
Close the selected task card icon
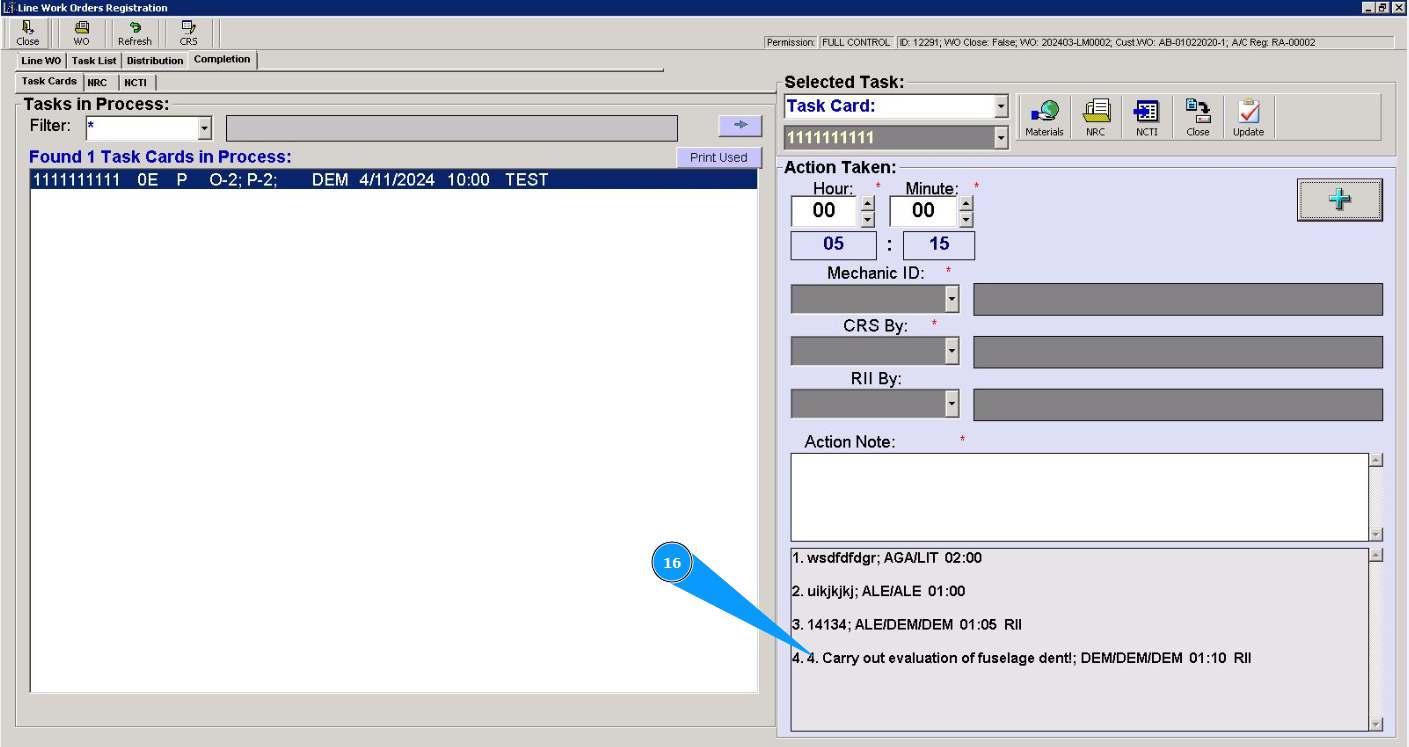click(1197, 117)
